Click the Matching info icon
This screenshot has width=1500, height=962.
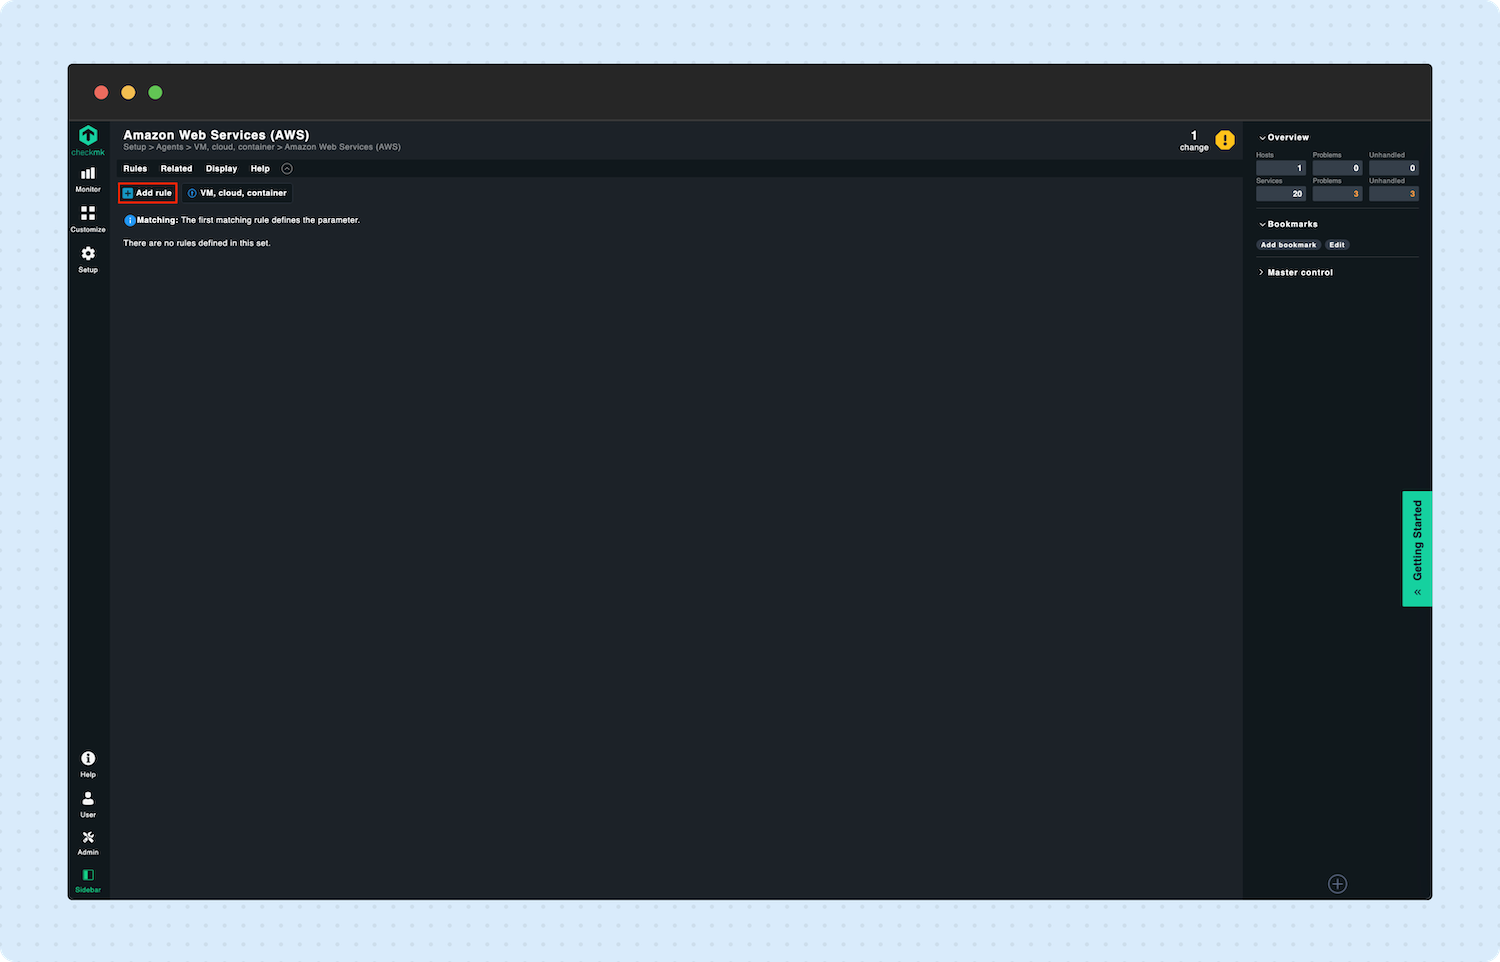tap(129, 220)
